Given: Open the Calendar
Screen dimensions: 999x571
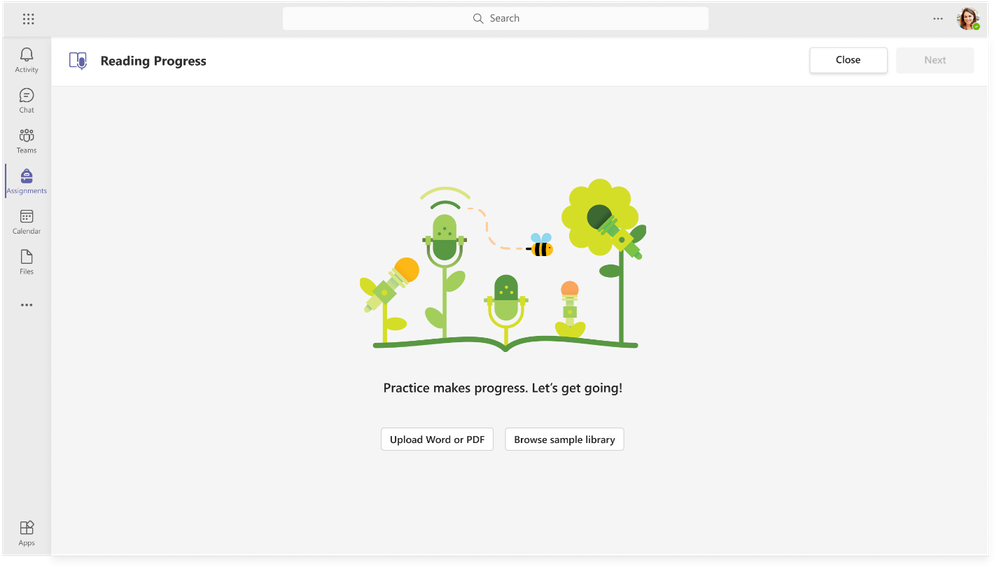Looking at the screenshot, I should click(26, 222).
